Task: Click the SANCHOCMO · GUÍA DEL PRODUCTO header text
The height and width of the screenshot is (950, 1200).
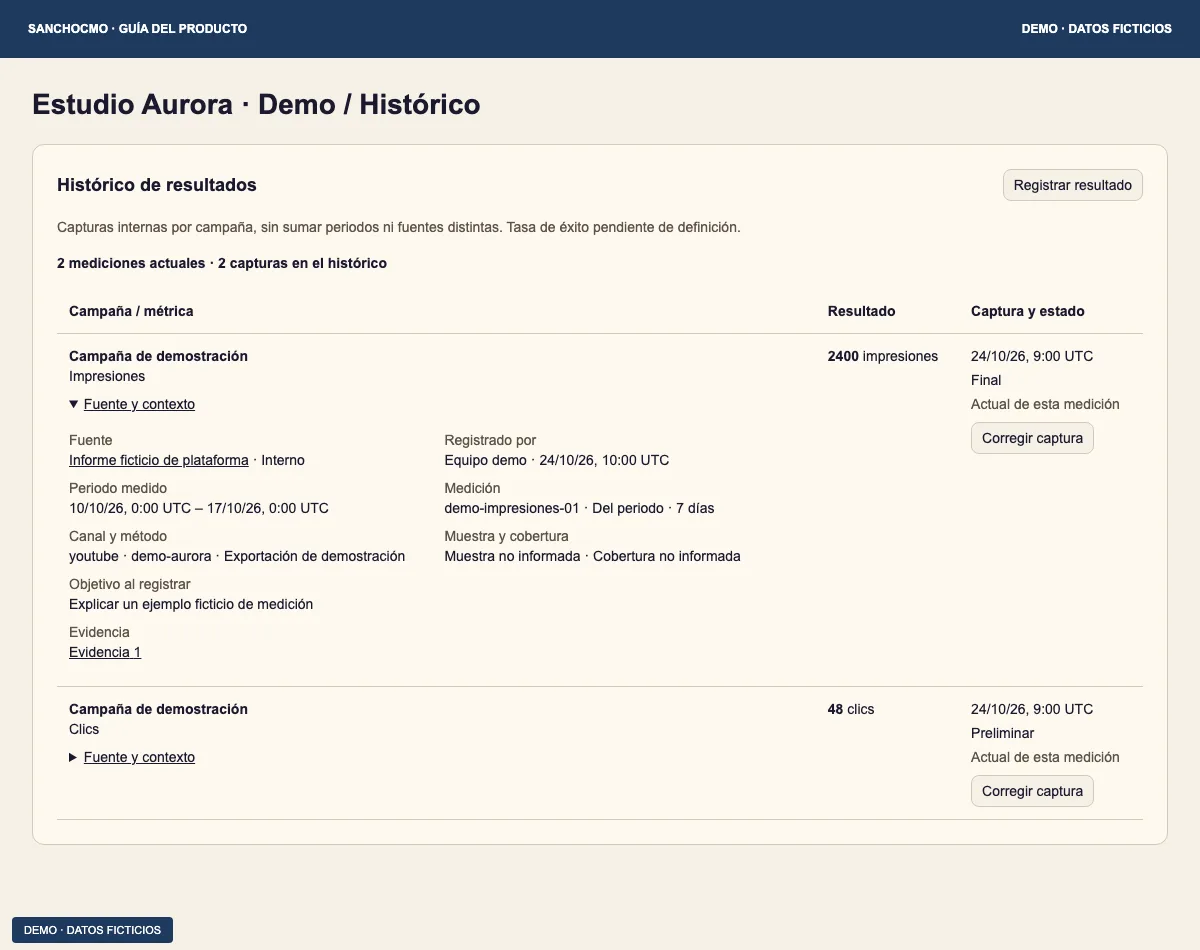Action: (138, 29)
